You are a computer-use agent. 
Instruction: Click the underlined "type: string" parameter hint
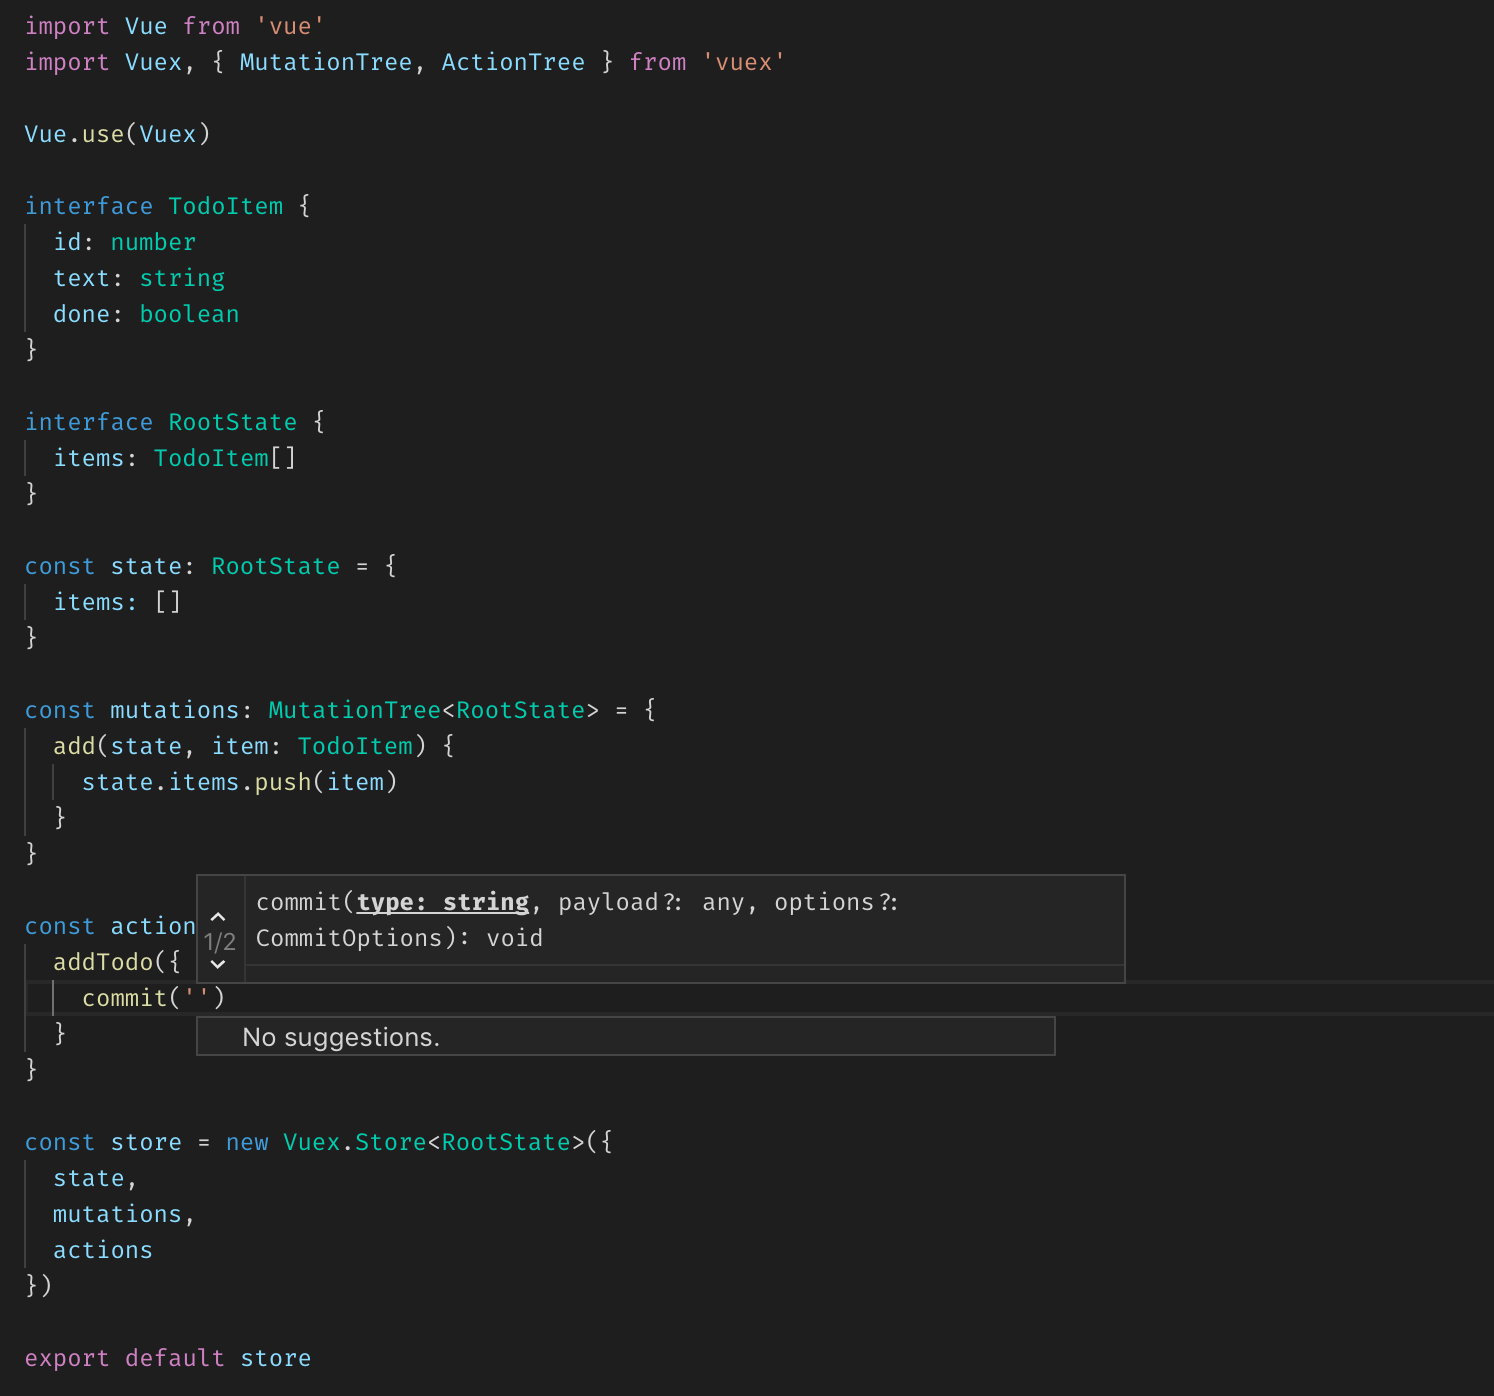[x=443, y=902]
